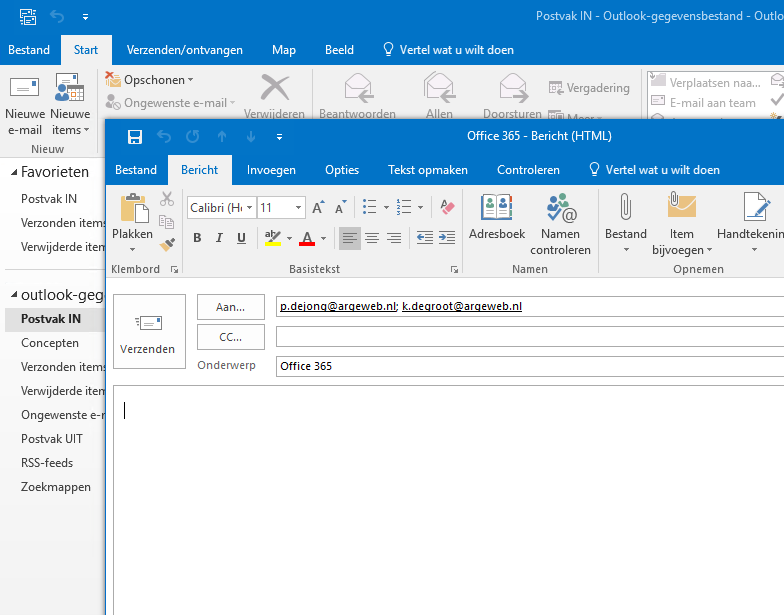Image resolution: width=784 pixels, height=615 pixels.
Task: Apply yellow text highlight color
Action: click(272, 238)
